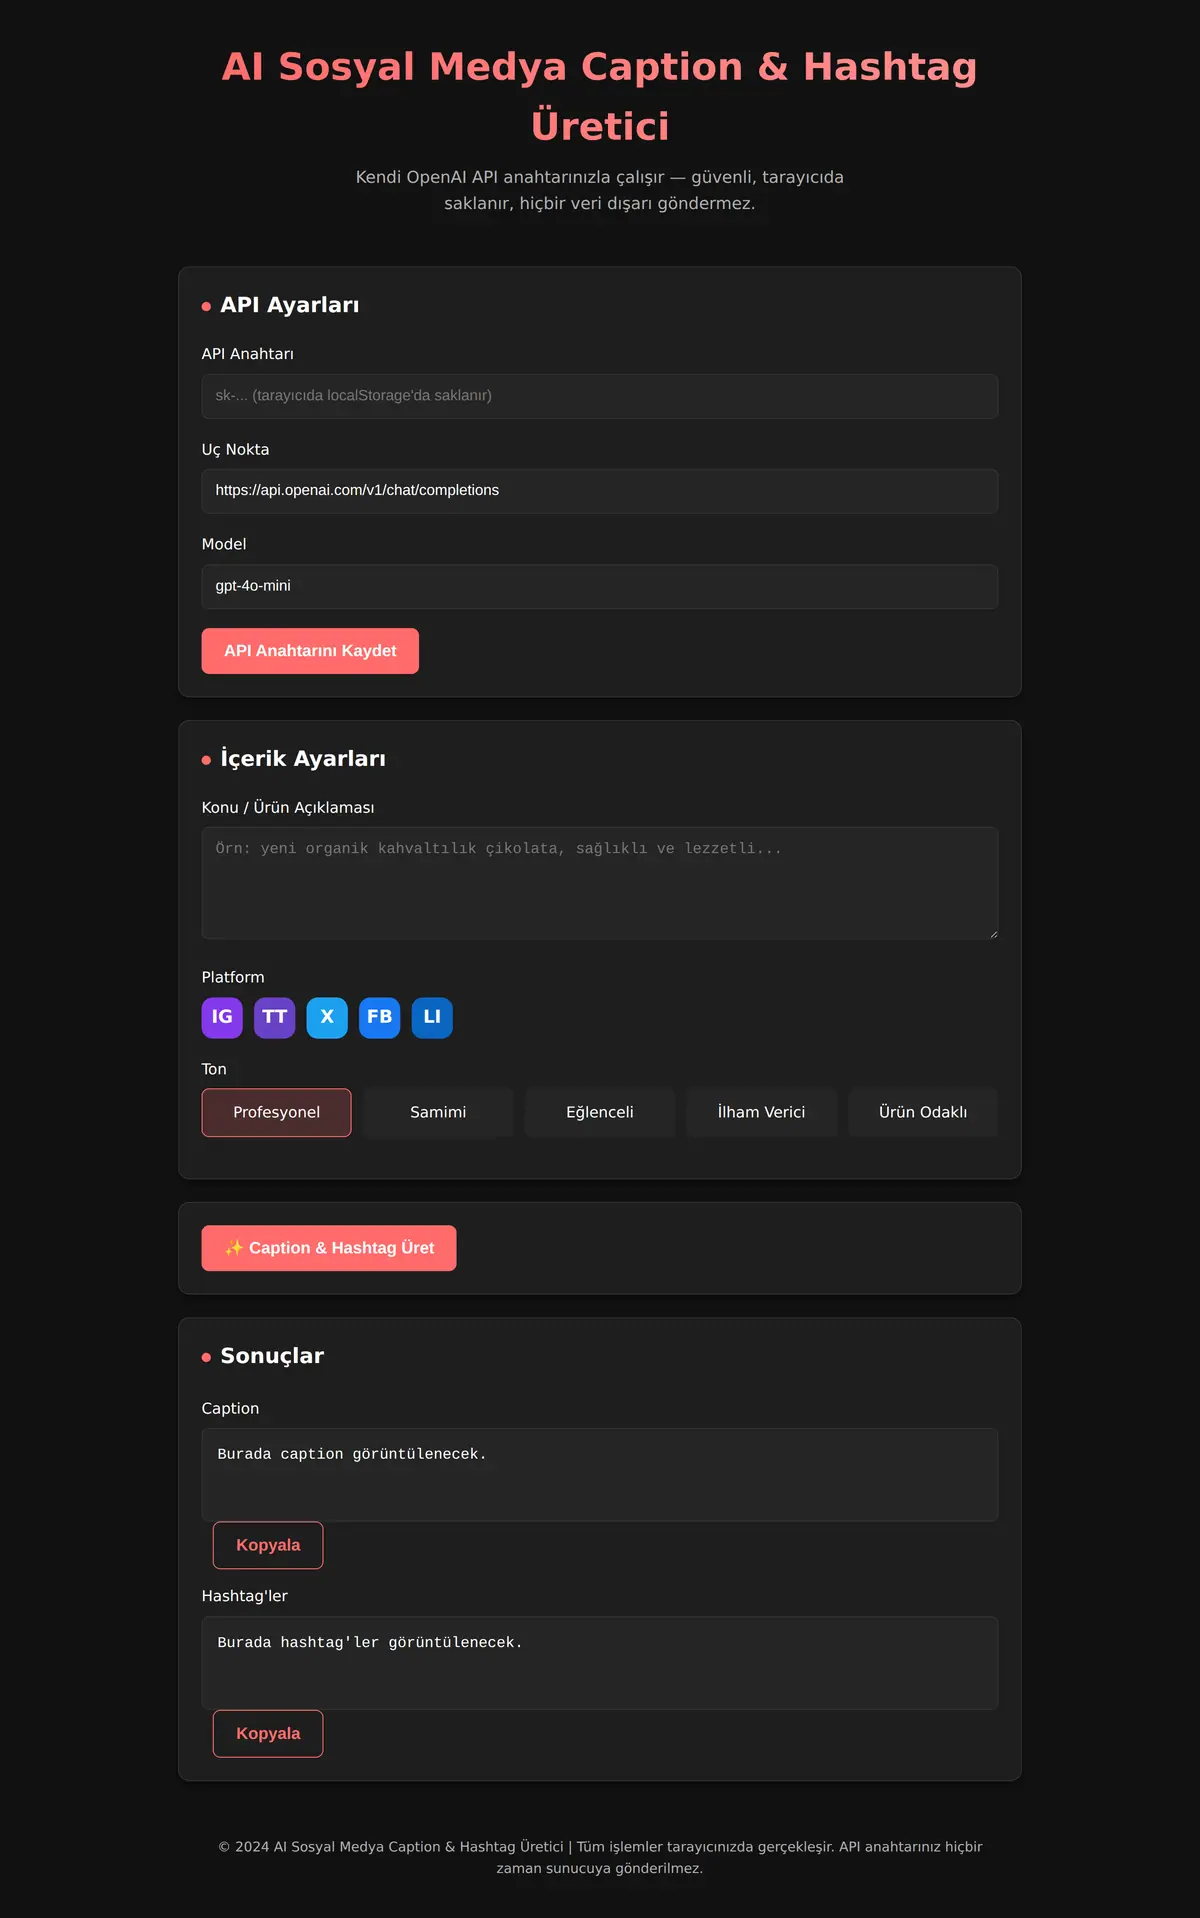Edit the Model field showing gpt-4o-mini
Screen dimensions: 1200x1918
[600, 586]
